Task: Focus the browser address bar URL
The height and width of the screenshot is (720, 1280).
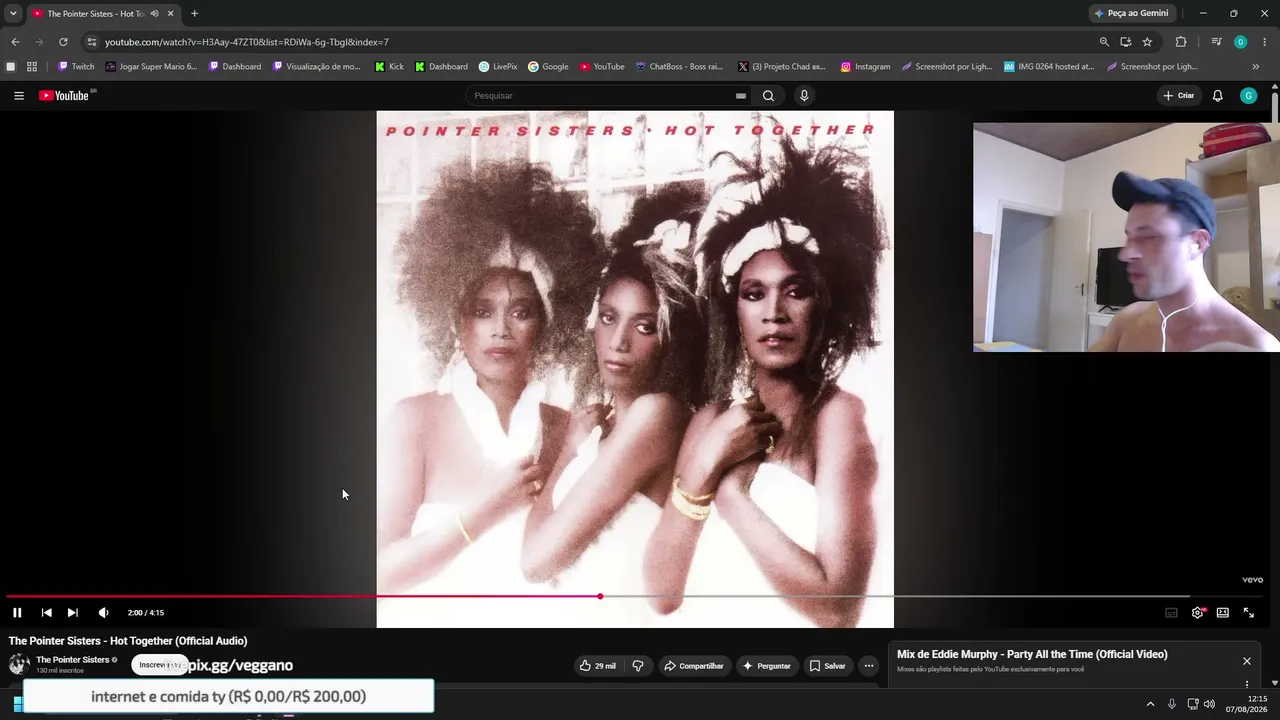Action: coord(247,42)
